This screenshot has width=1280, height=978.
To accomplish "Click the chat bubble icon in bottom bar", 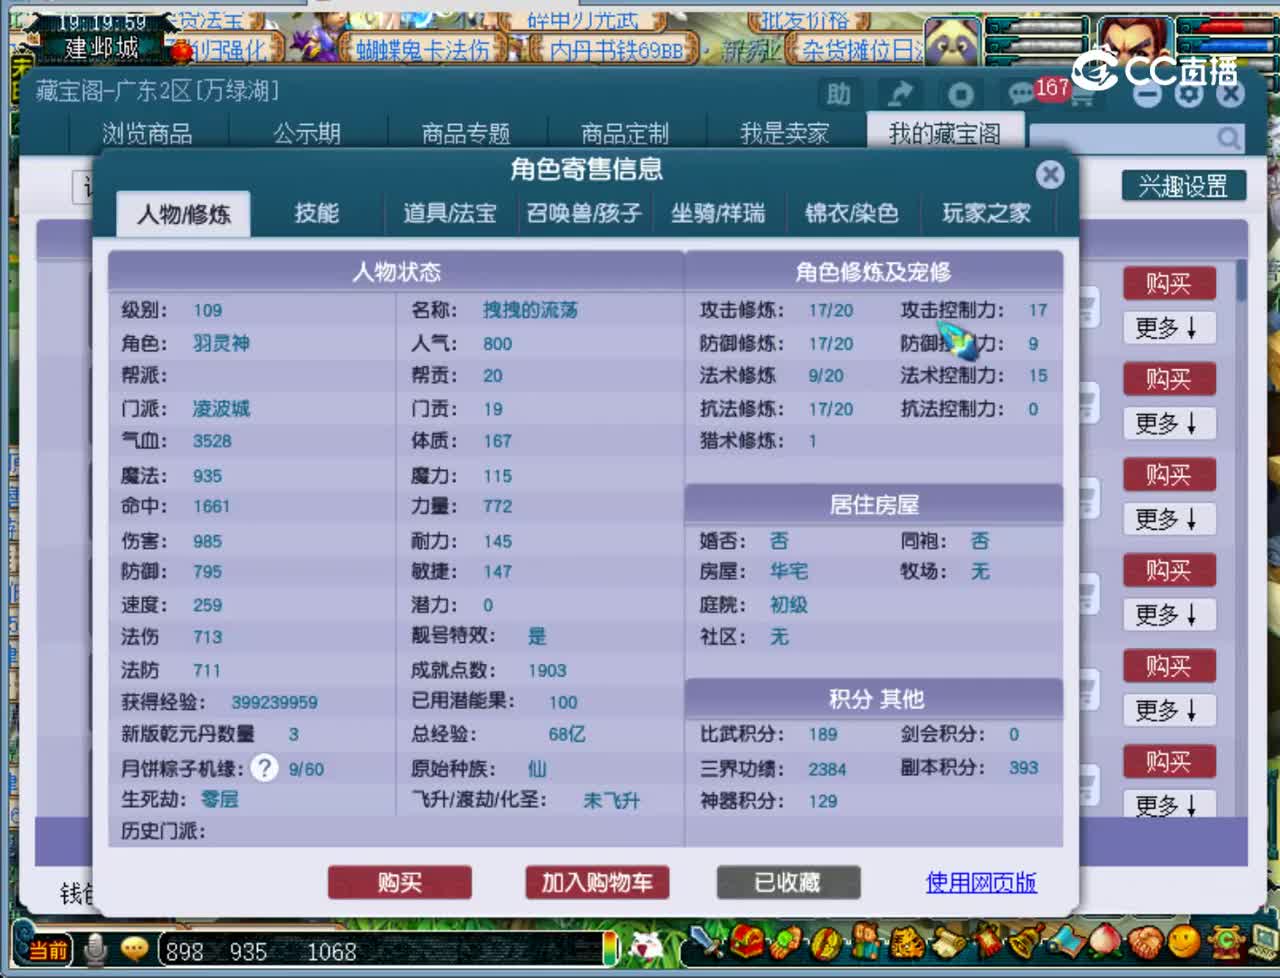I will (134, 948).
